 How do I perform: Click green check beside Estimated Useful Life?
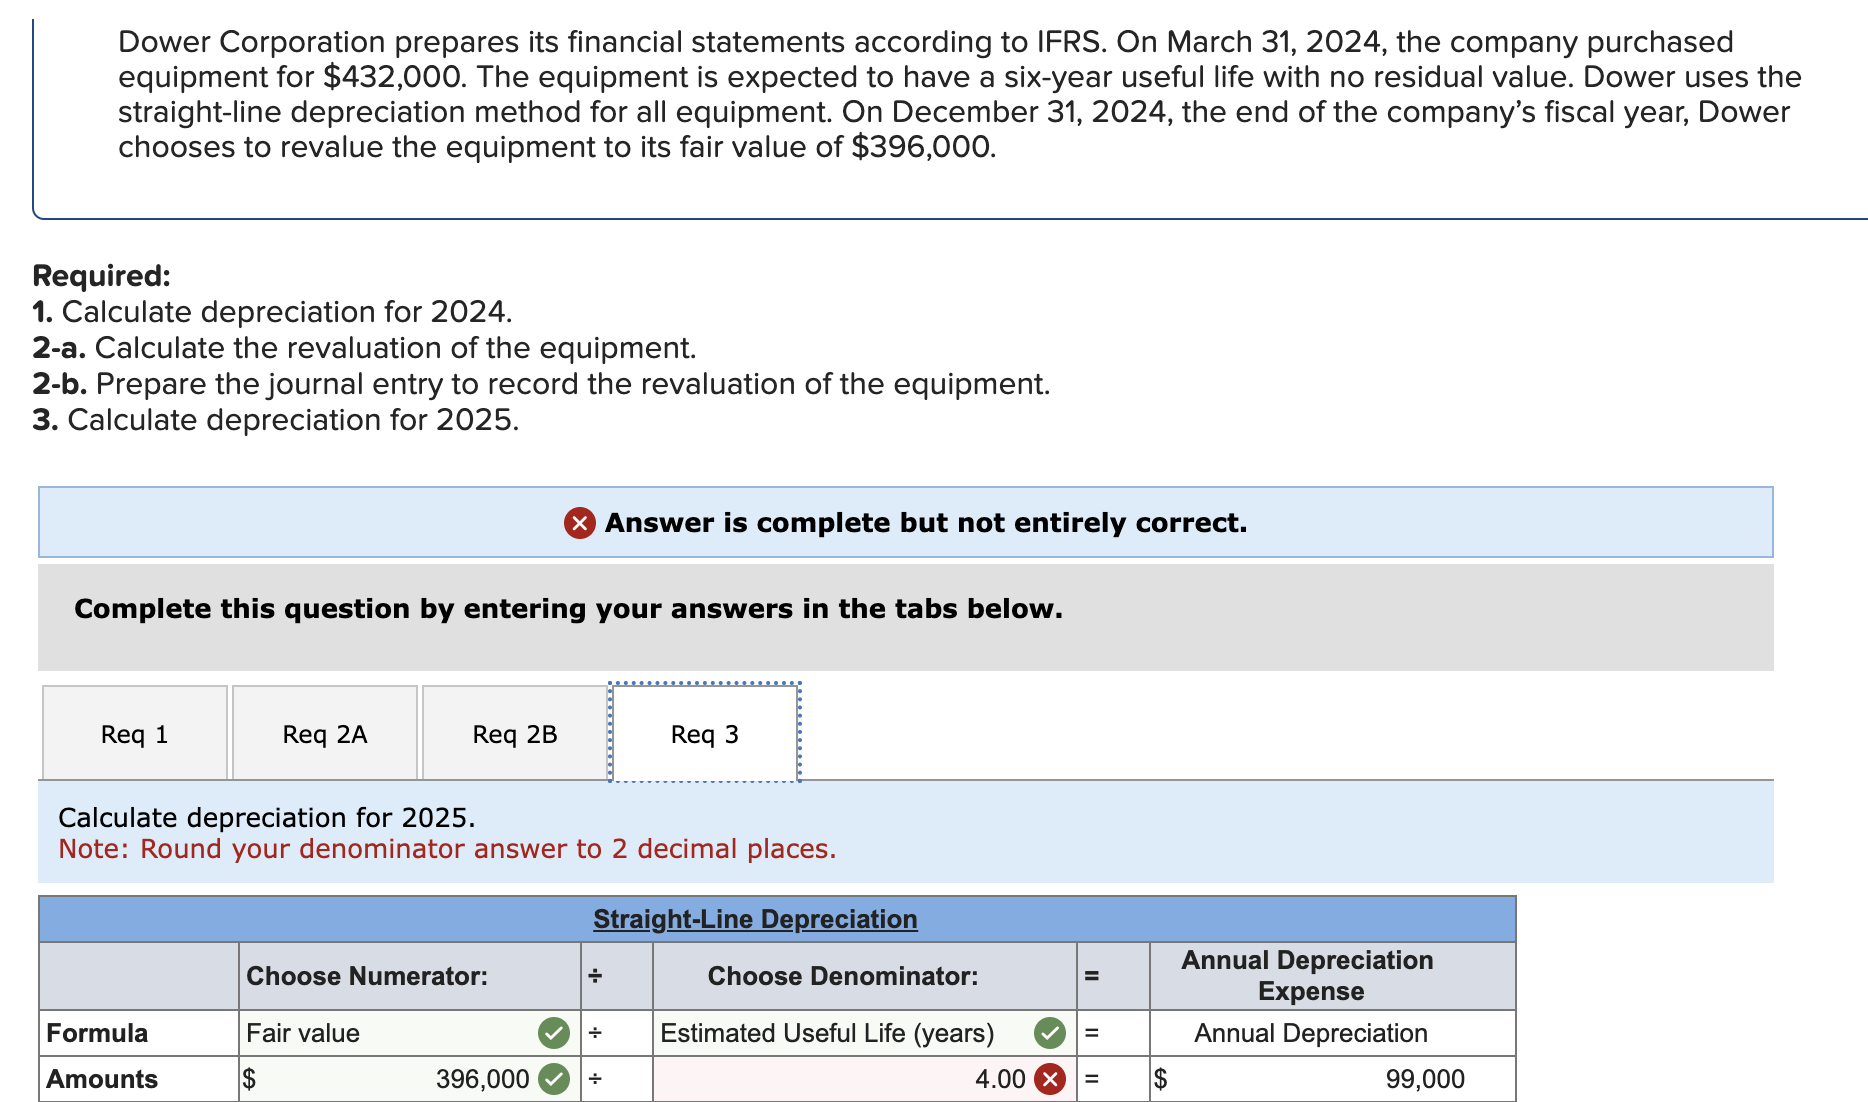click(1049, 1033)
